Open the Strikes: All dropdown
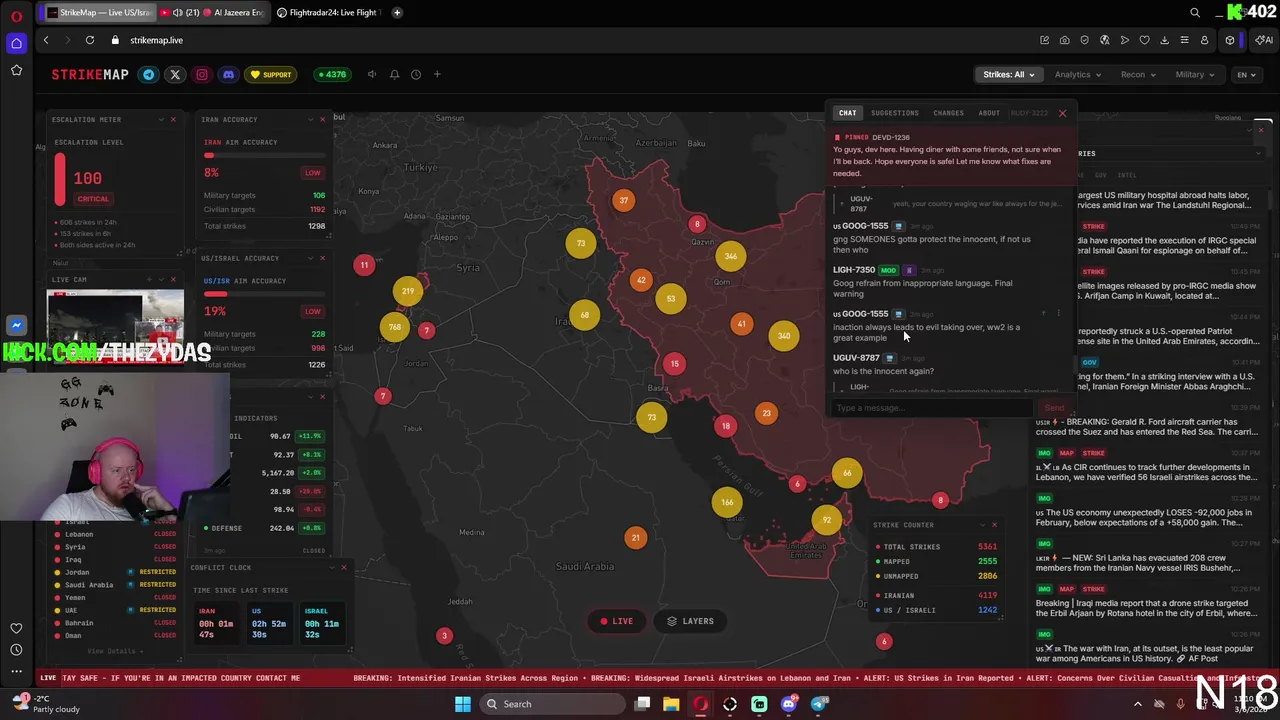 [x=1008, y=74]
